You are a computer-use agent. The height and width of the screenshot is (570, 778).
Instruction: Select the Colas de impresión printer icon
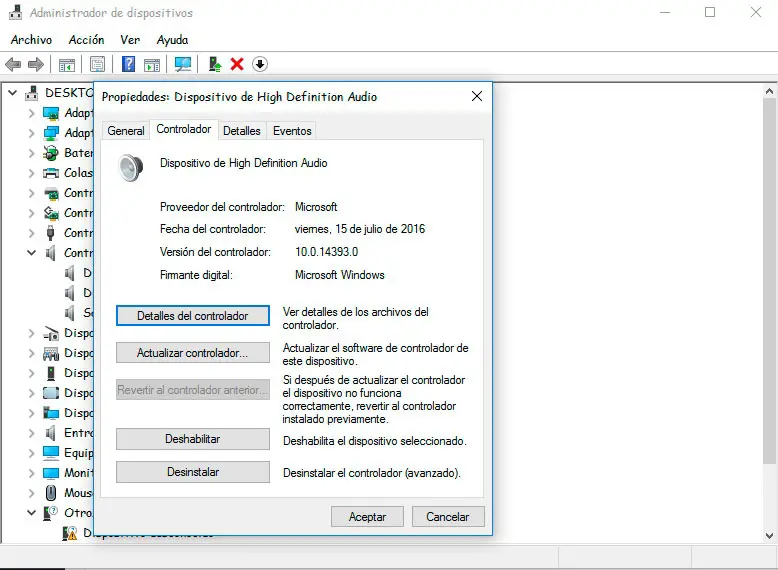click(x=50, y=173)
